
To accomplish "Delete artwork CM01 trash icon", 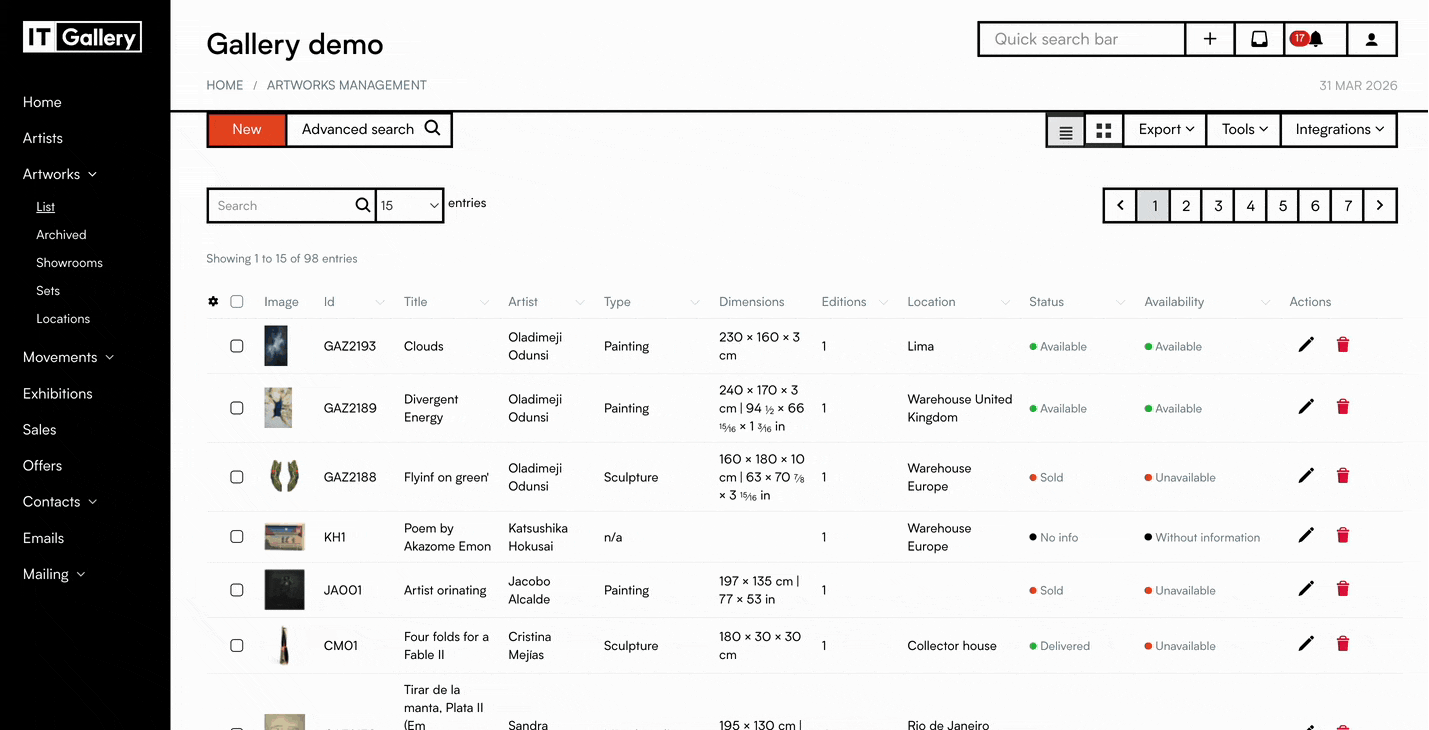I will point(1343,644).
